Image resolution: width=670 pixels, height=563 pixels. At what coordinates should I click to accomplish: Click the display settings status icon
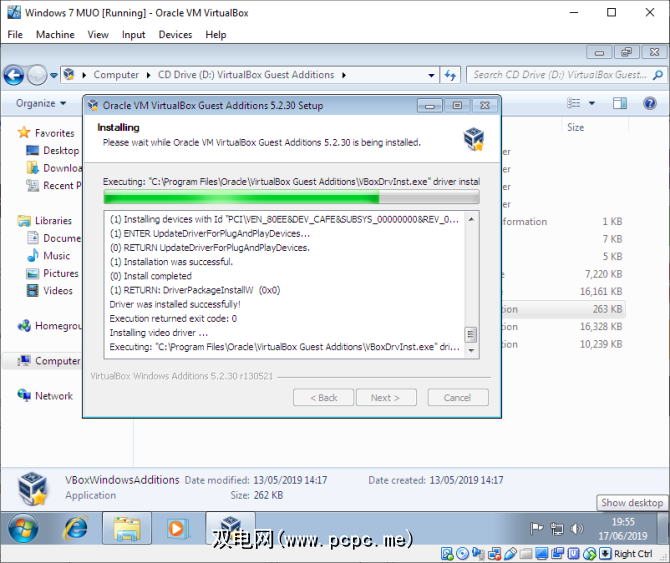pyautogui.click(x=541, y=554)
